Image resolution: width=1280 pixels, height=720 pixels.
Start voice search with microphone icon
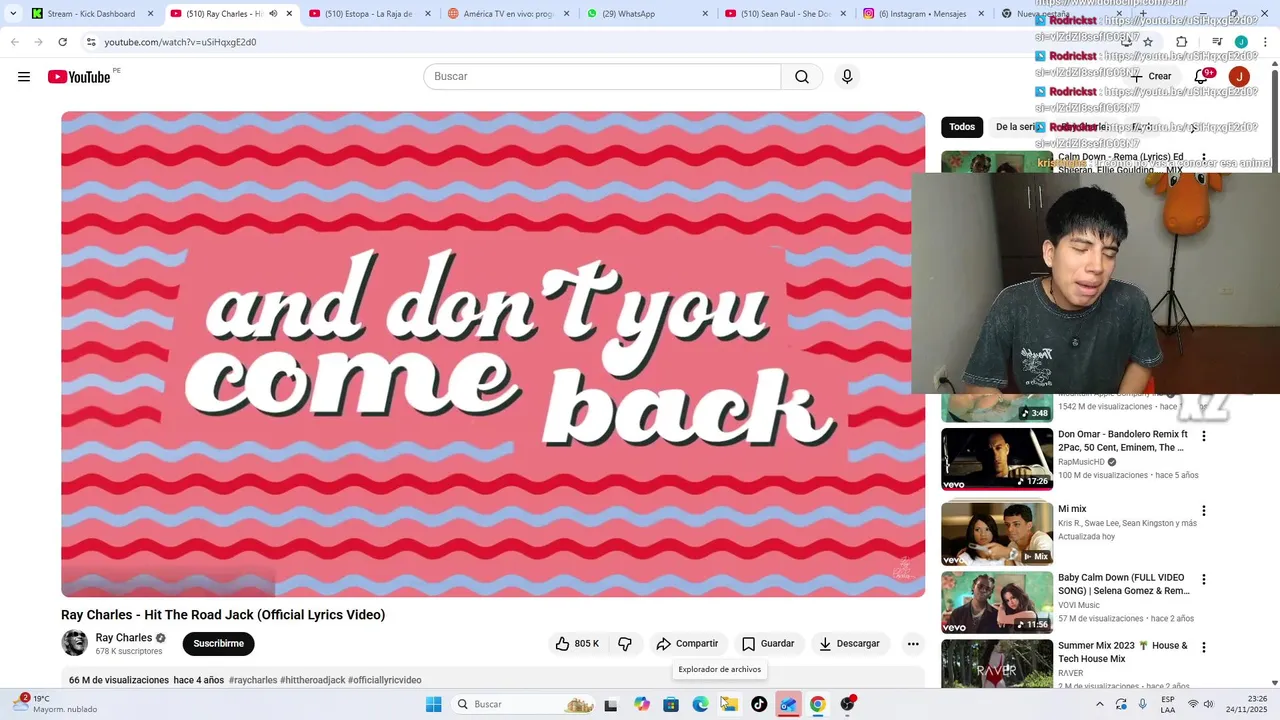pos(847,77)
